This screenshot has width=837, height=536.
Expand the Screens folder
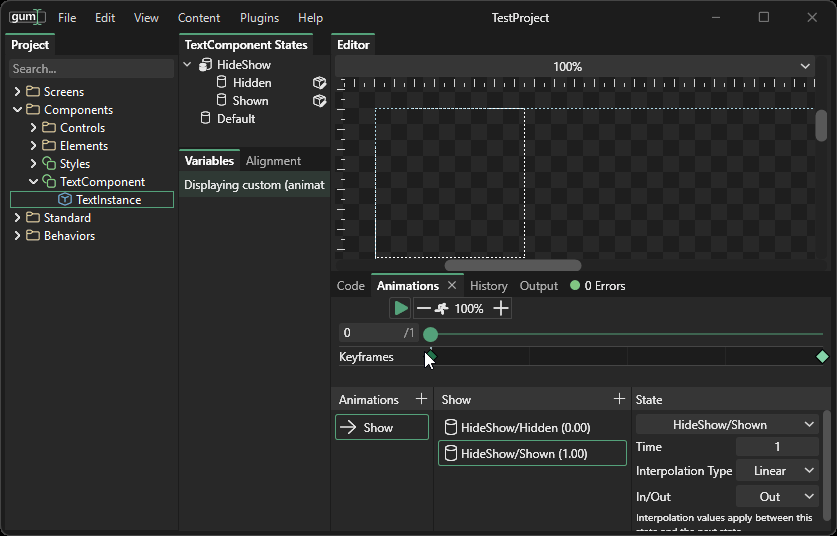point(17,92)
